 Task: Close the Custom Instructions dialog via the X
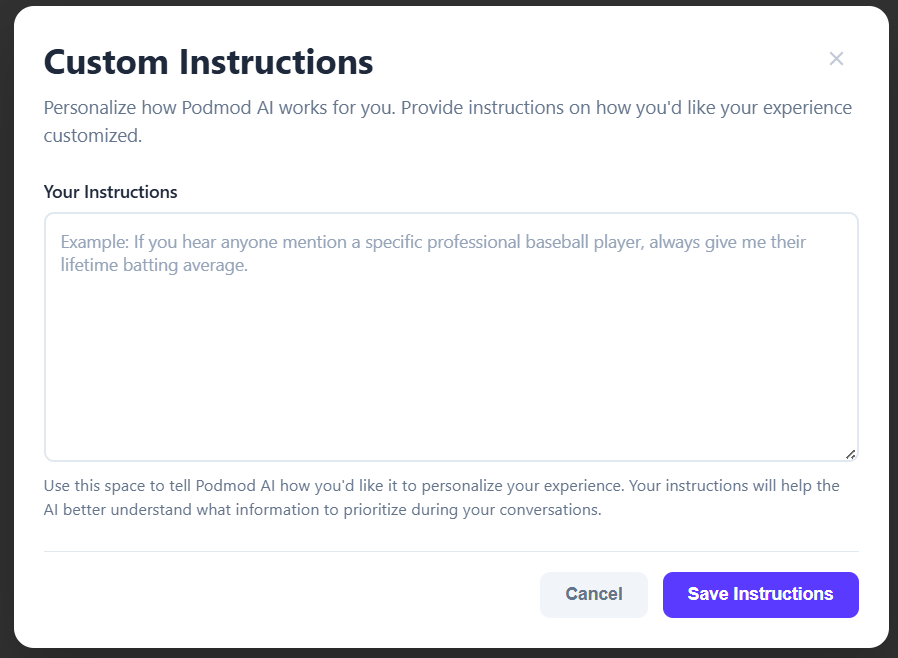[x=836, y=59]
